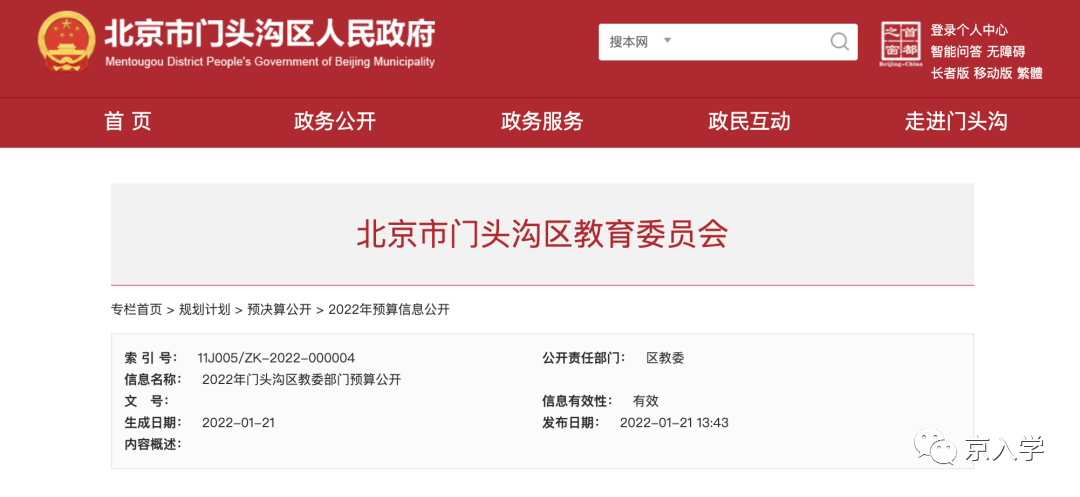Select index number 11J005/ZK-2022-000004
The height and width of the screenshot is (497, 1080).
coord(276,358)
